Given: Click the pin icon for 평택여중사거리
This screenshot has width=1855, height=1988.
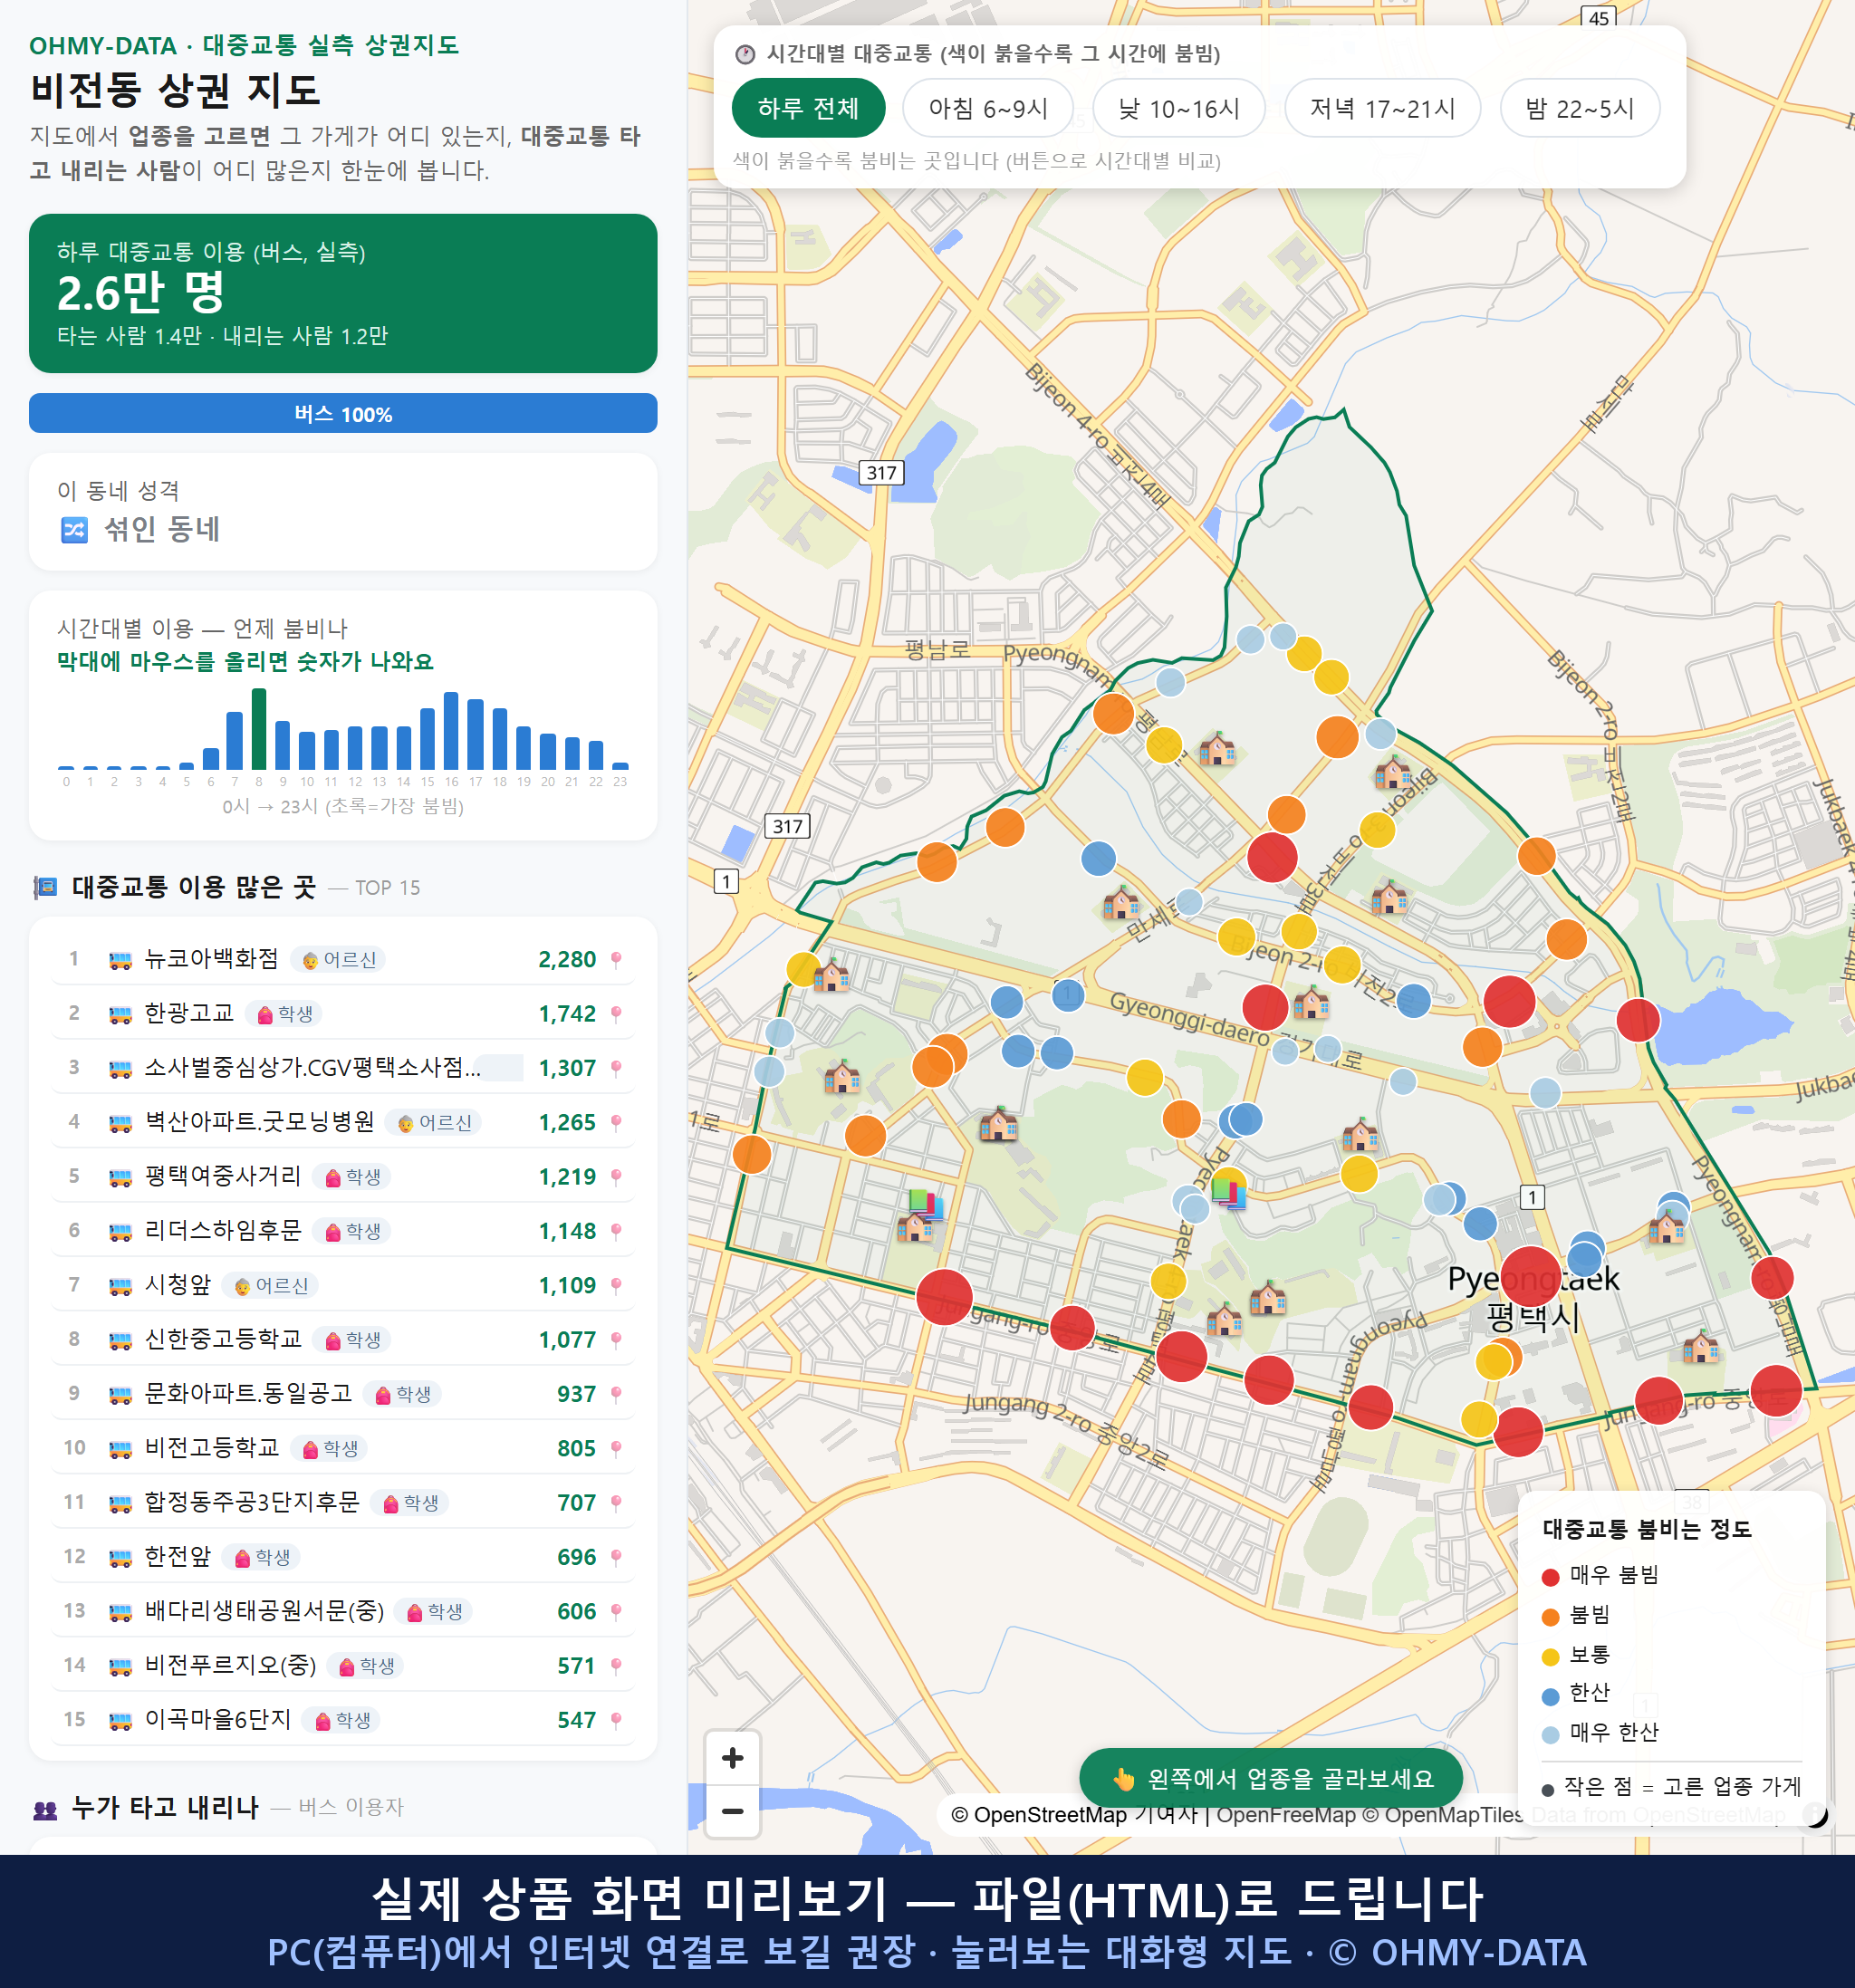Looking at the screenshot, I should 616,1177.
